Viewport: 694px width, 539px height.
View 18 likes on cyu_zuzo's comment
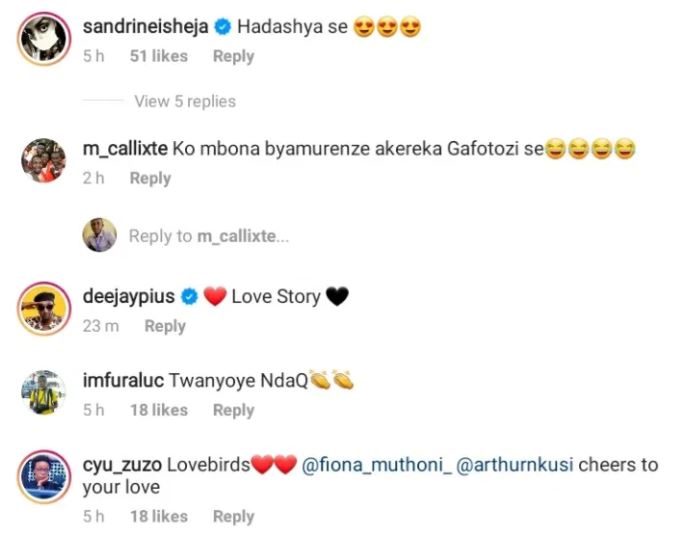click(x=158, y=516)
